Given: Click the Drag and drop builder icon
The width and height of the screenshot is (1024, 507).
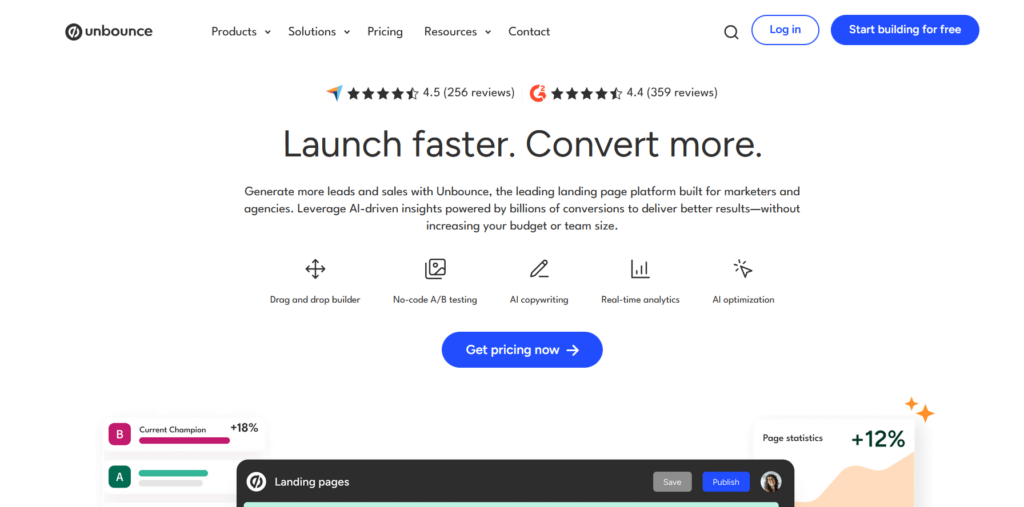Looking at the screenshot, I should coord(315,269).
